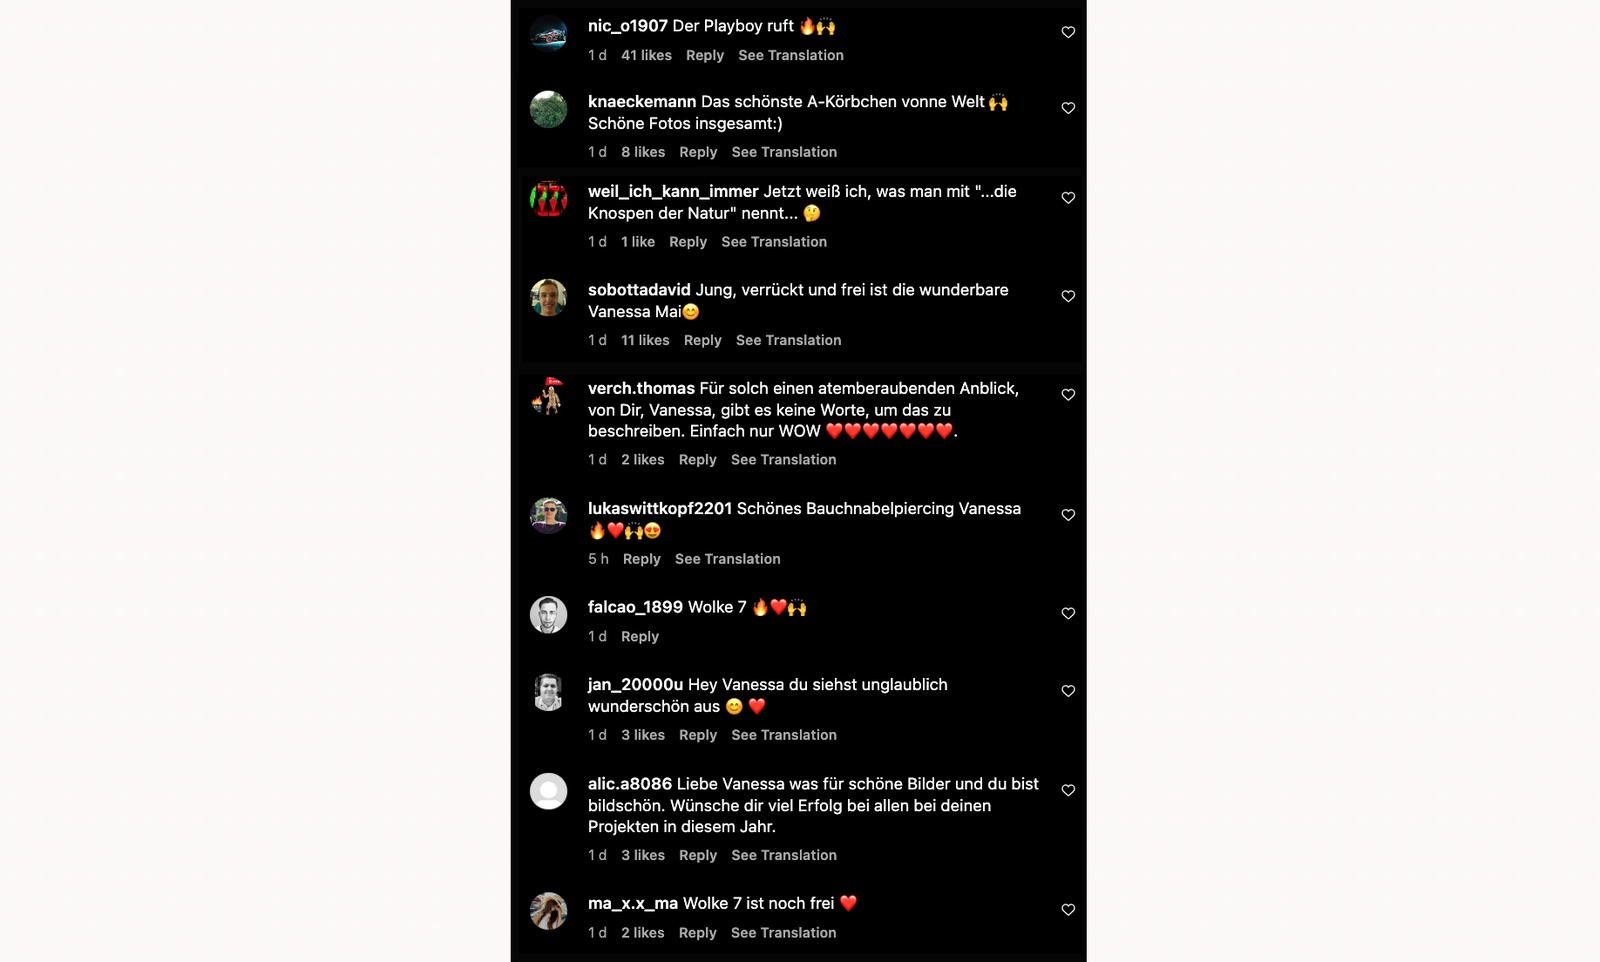Like verch.thomas's comment heart icon

[1068, 395]
